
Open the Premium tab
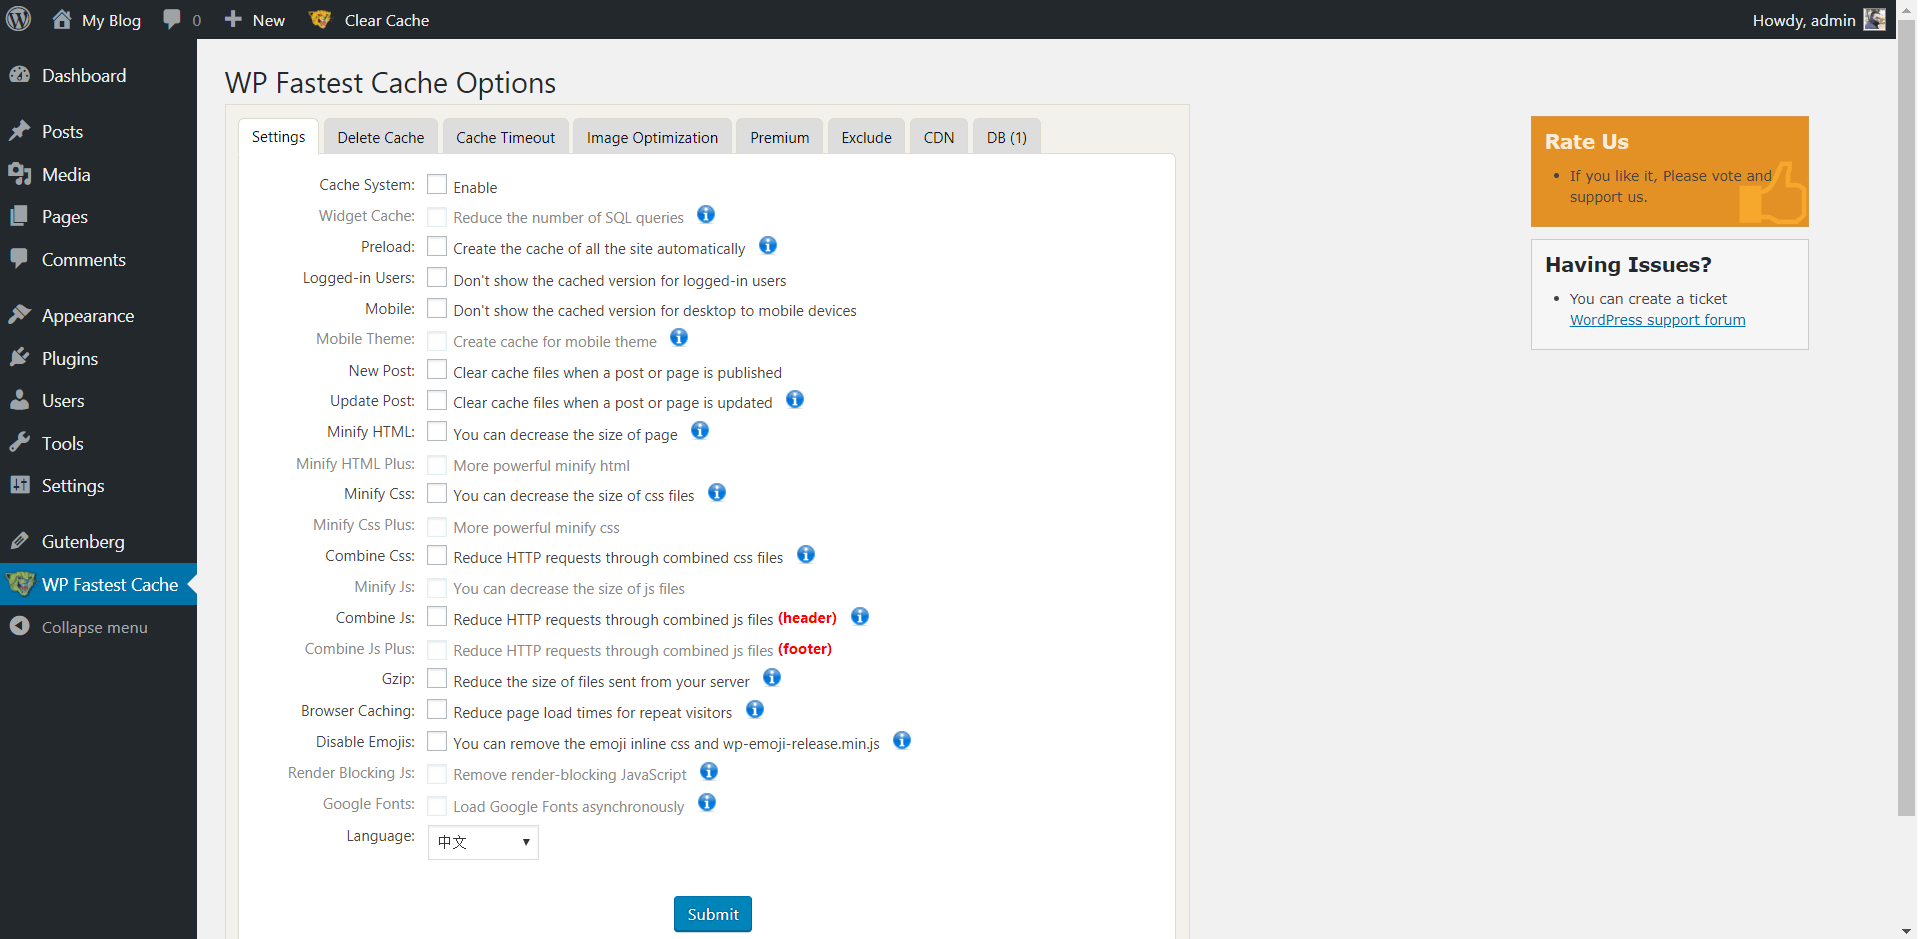(x=780, y=137)
